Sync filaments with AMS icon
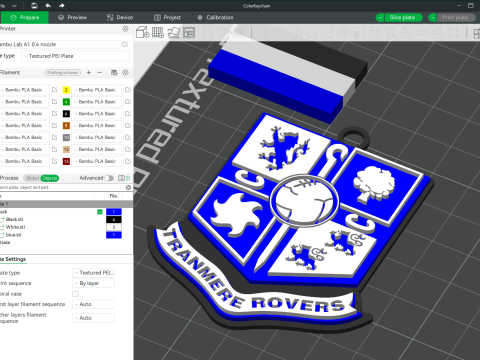This screenshot has width=480, height=360. (x=114, y=72)
